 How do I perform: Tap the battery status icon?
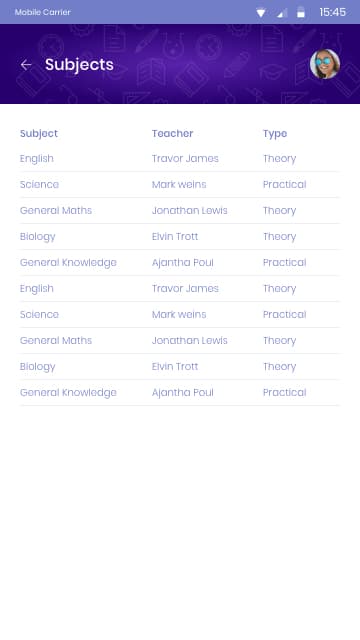click(x=301, y=12)
